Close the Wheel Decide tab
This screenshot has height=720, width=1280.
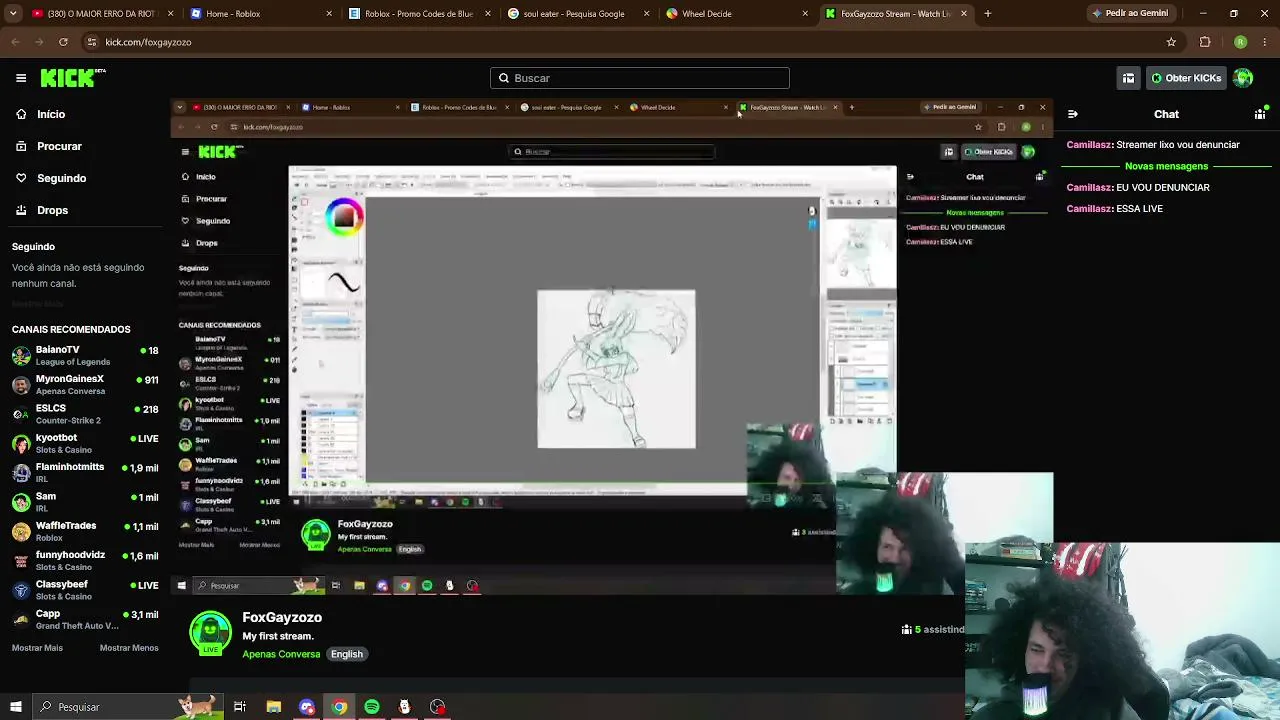[805, 14]
